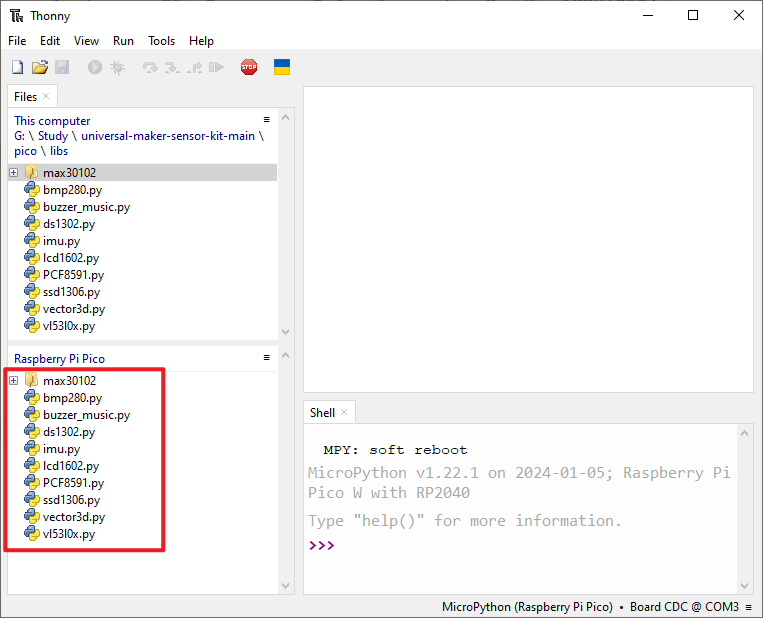Image resolution: width=763 pixels, height=618 pixels.
Task: Select vl53l0x.py on Raspberry Pi Pico
Action: [x=69, y=534]
